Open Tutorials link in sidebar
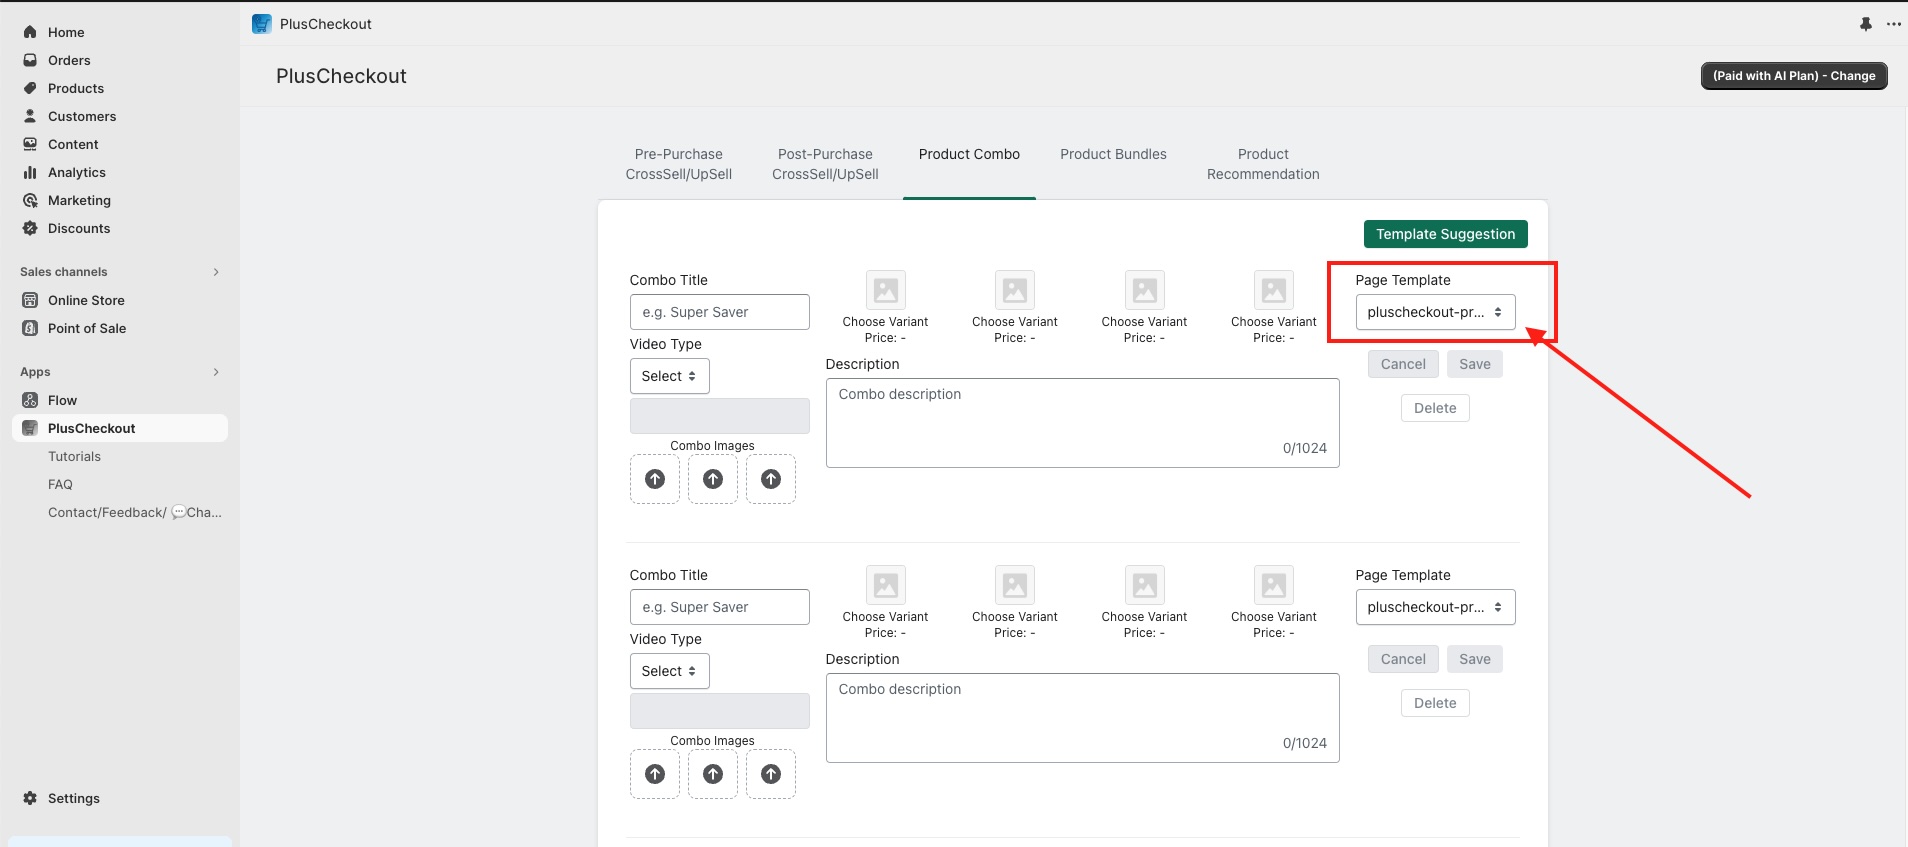The height and width of the screenshot is (847, 1908). pyautogui.click(x=74, y=456)
